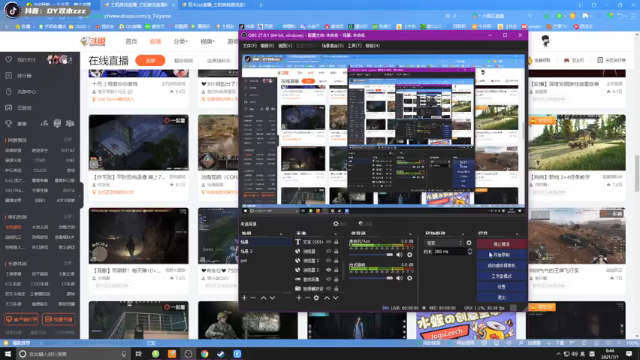Undock the Controls panel via header icon
640x360 pixels.
click(x=517, y=233)
